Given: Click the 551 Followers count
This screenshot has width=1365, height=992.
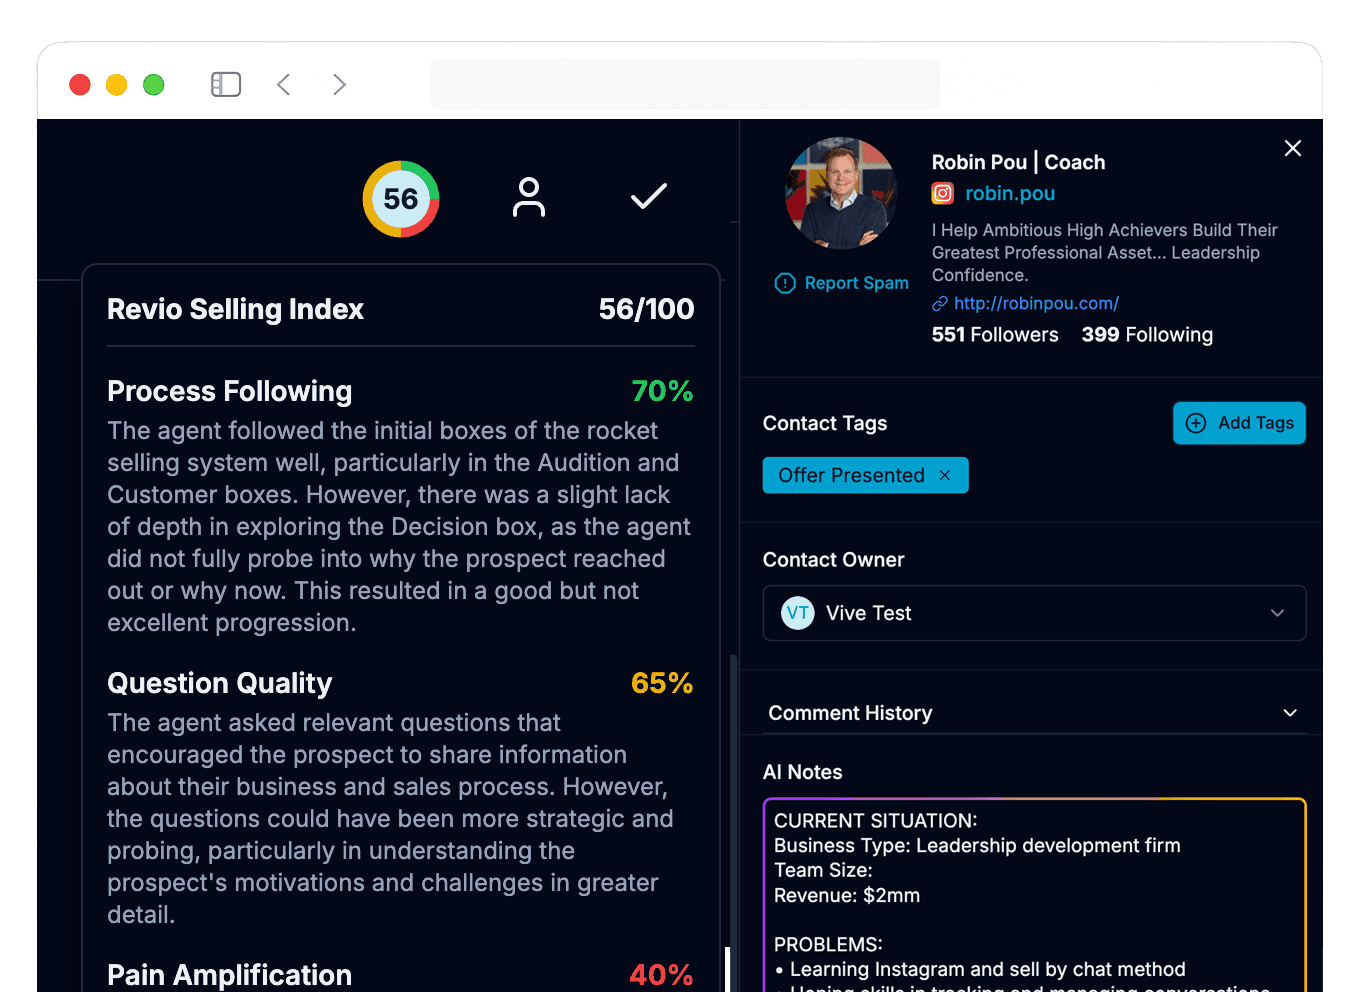Looking at the screenshot, I should click(995, 335).
